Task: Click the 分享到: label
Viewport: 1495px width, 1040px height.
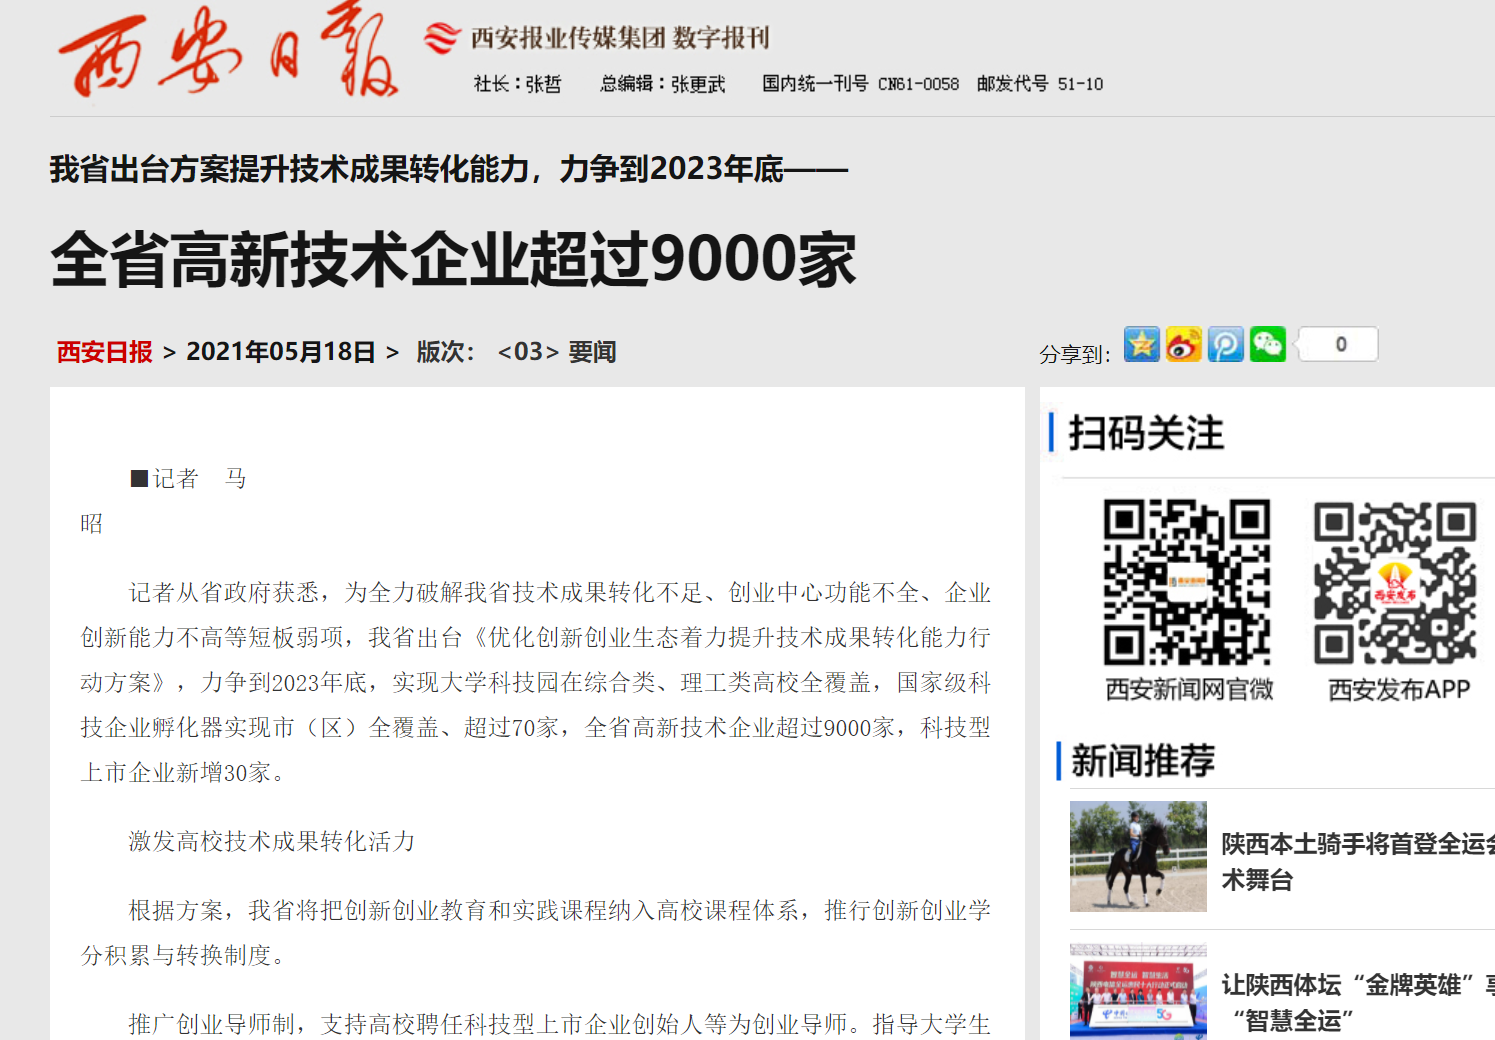Action: (x=1074, y=354)
